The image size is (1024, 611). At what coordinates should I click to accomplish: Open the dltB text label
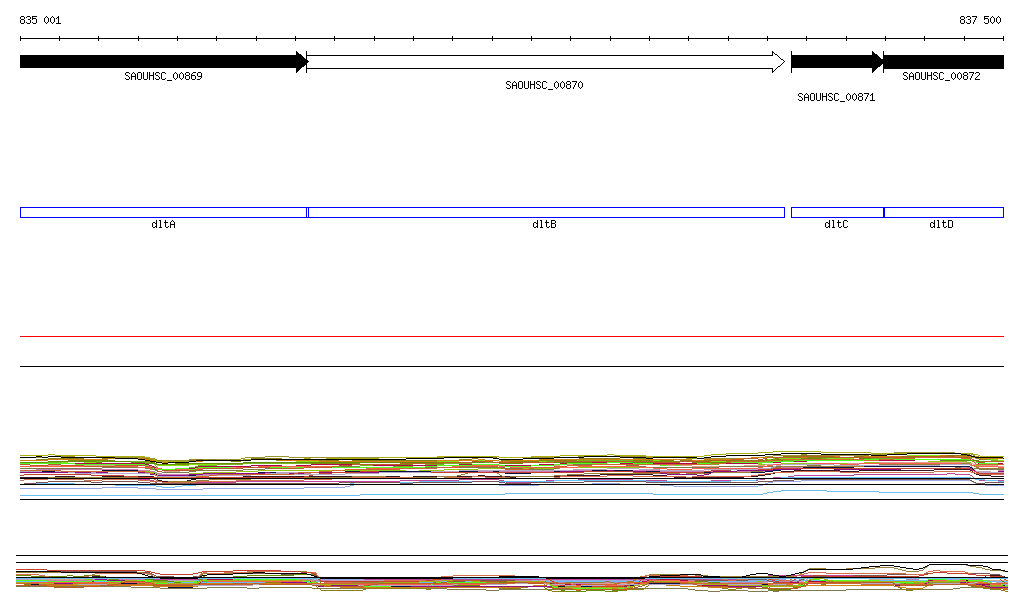(544, 225)
